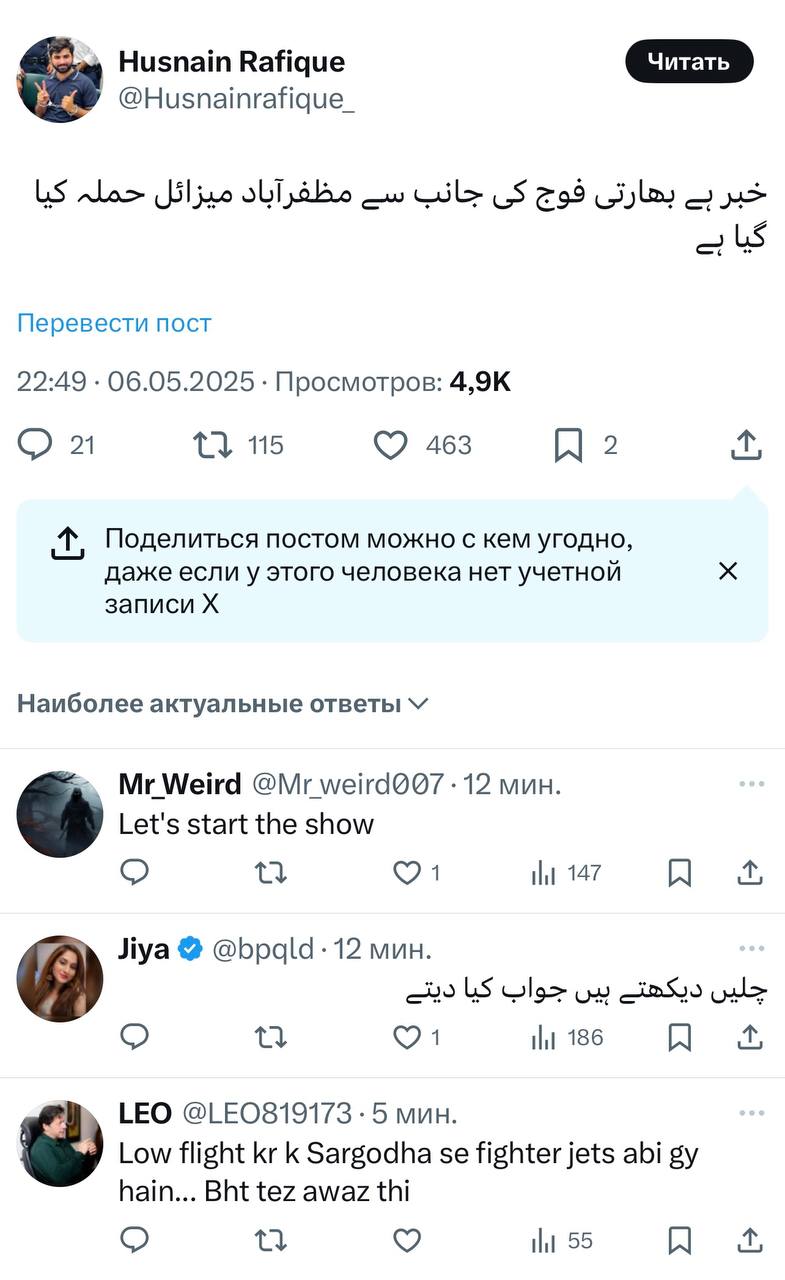Like Mr_Weird's reply "Let's start the show"
Viewport: 785px width, 1280px height.
tap(407, 873)
